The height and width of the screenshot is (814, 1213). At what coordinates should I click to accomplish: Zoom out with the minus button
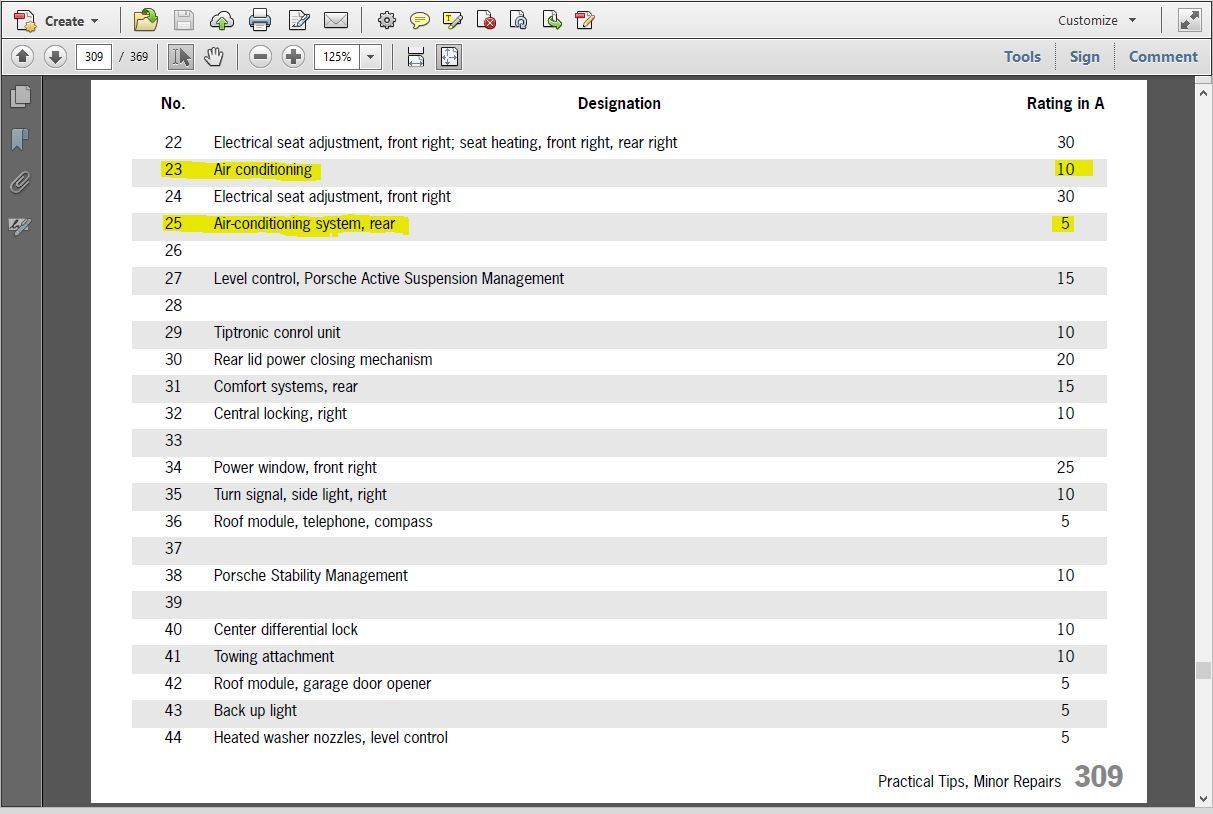(260, 57)
